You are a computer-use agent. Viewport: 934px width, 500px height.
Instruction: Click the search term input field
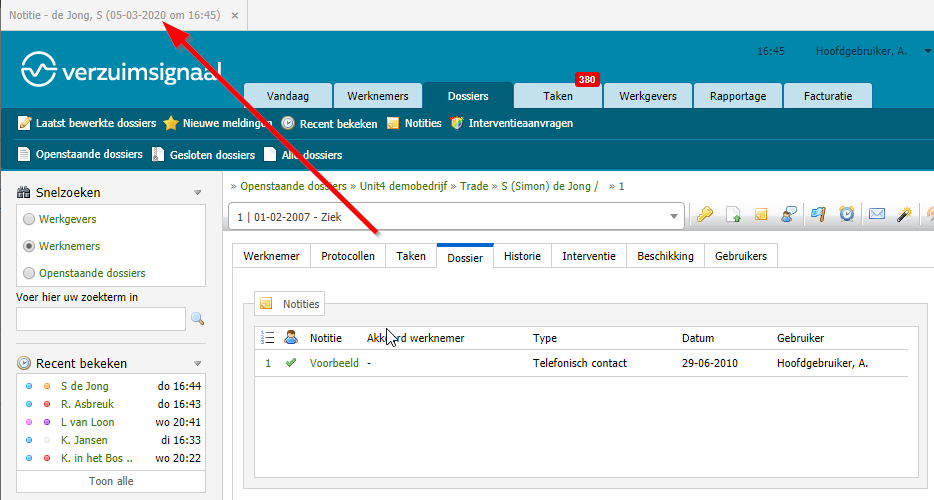[101, 319]
